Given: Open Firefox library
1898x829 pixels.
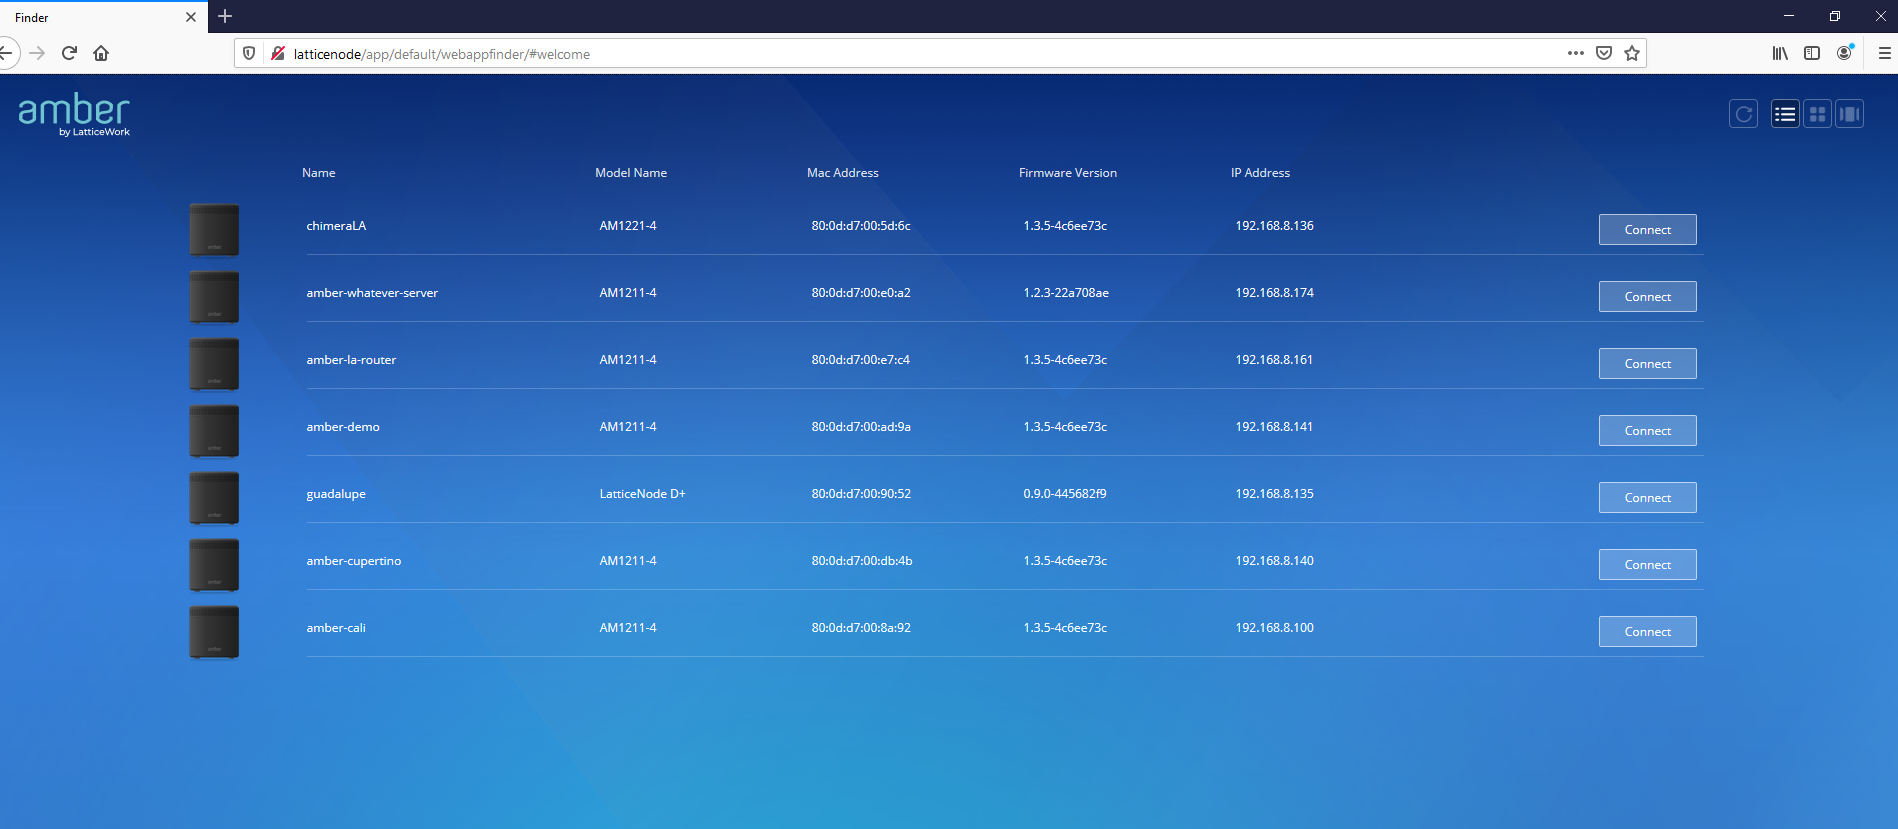Looking at the screenshot, I should [x=1780, y=53].
